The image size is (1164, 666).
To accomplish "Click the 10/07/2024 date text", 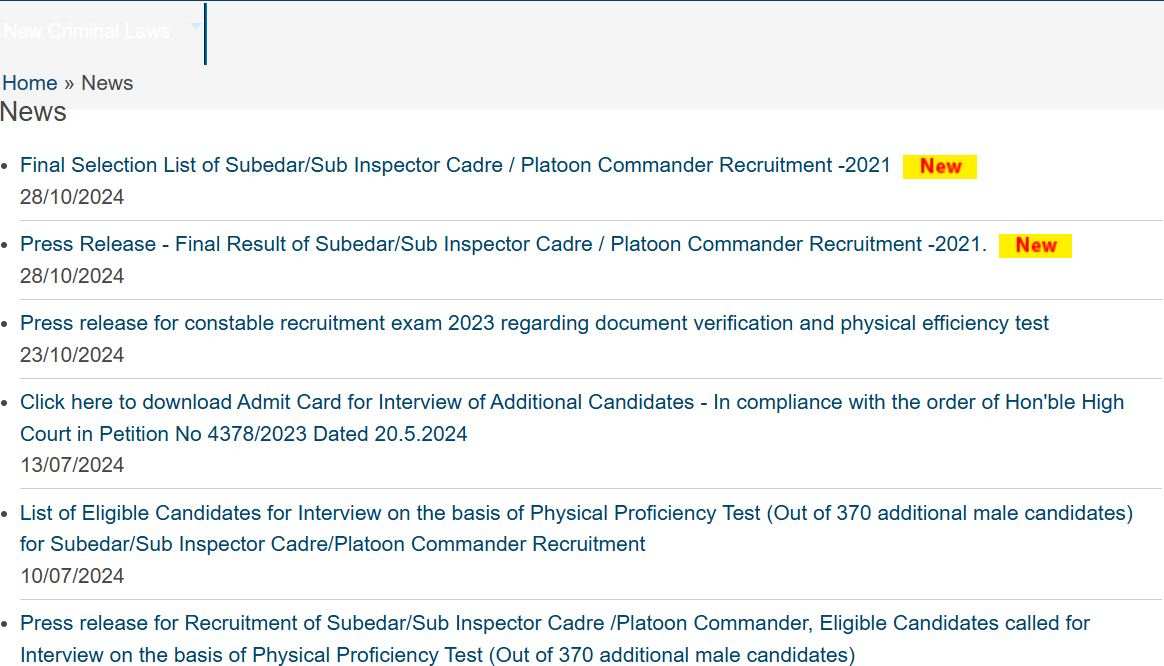I will point(72,576).
